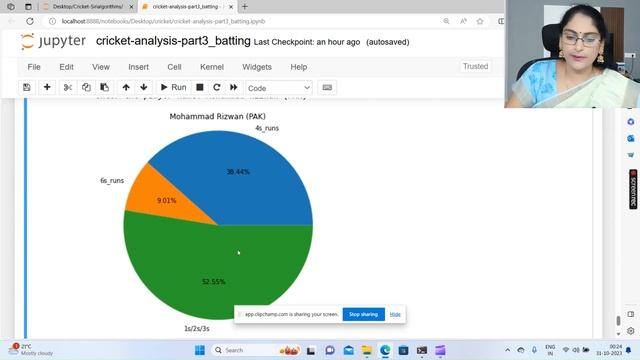
Task: Stop sharing the screen
Action: [363, 314]
